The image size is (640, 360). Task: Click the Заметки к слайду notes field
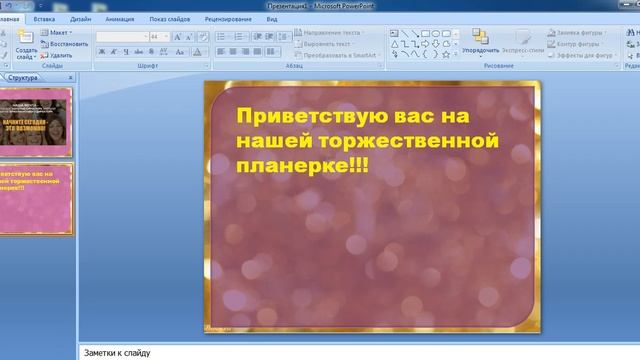[x=359, y=353]
